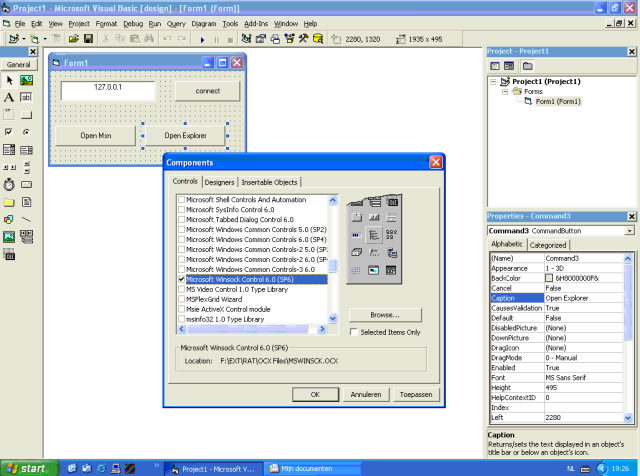This screenshot has height=476, width=640.
Task: Check Microsoft Tabbed Dialog Control 6.0
Action: pyautogui.click(x=182, y=220)
